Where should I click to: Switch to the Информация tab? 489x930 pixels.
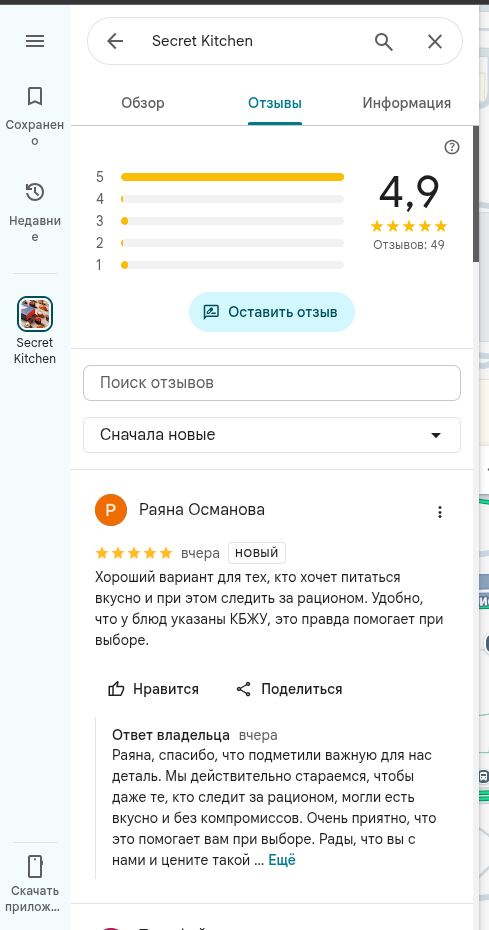click(407, 103)
